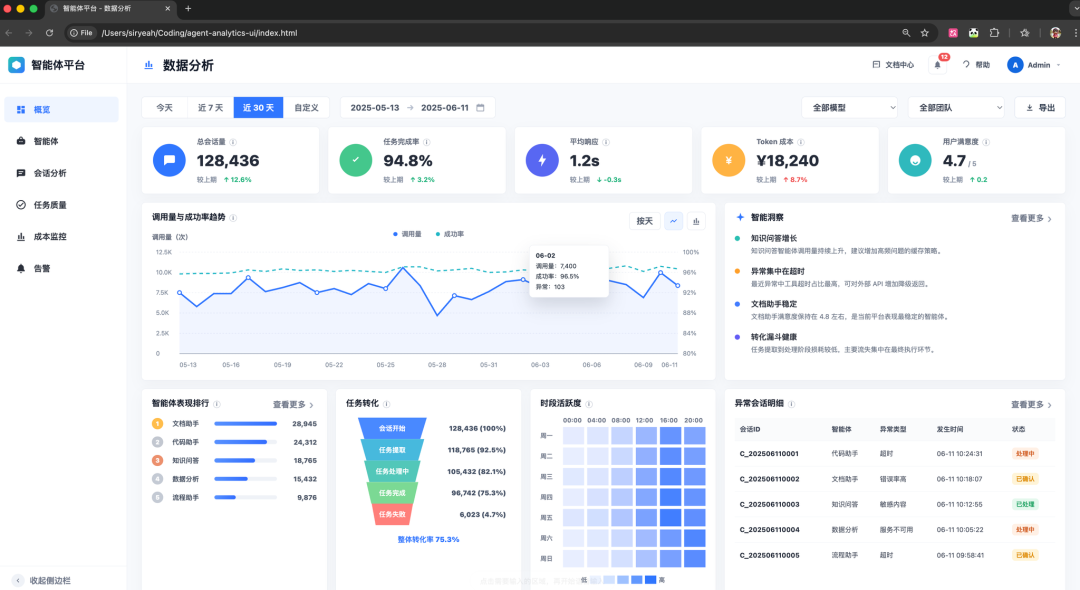Screen dimensions: 1080x590
Task: Switch chart to bar view icon
Action: (696, 221)
